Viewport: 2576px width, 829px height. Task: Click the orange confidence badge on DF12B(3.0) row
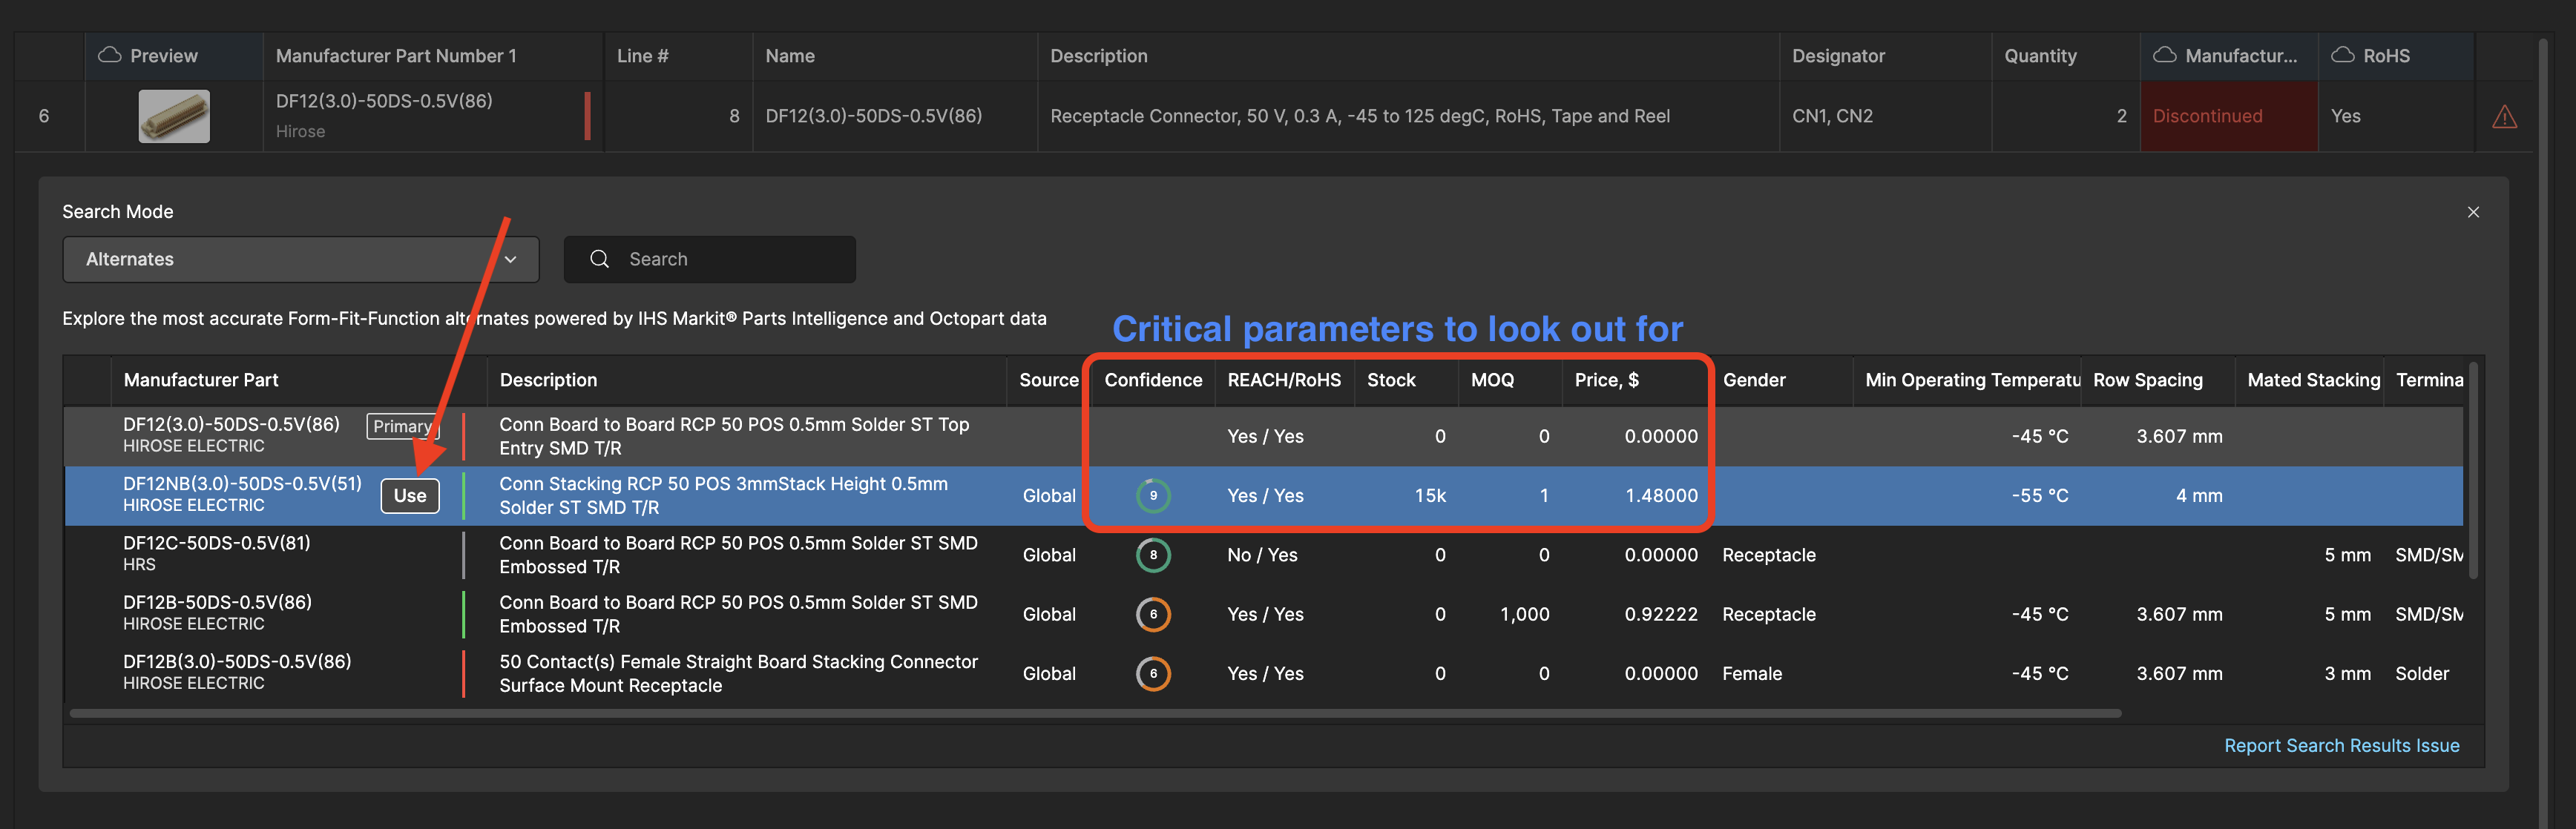pyautogui.click(x=1153, y=673)
